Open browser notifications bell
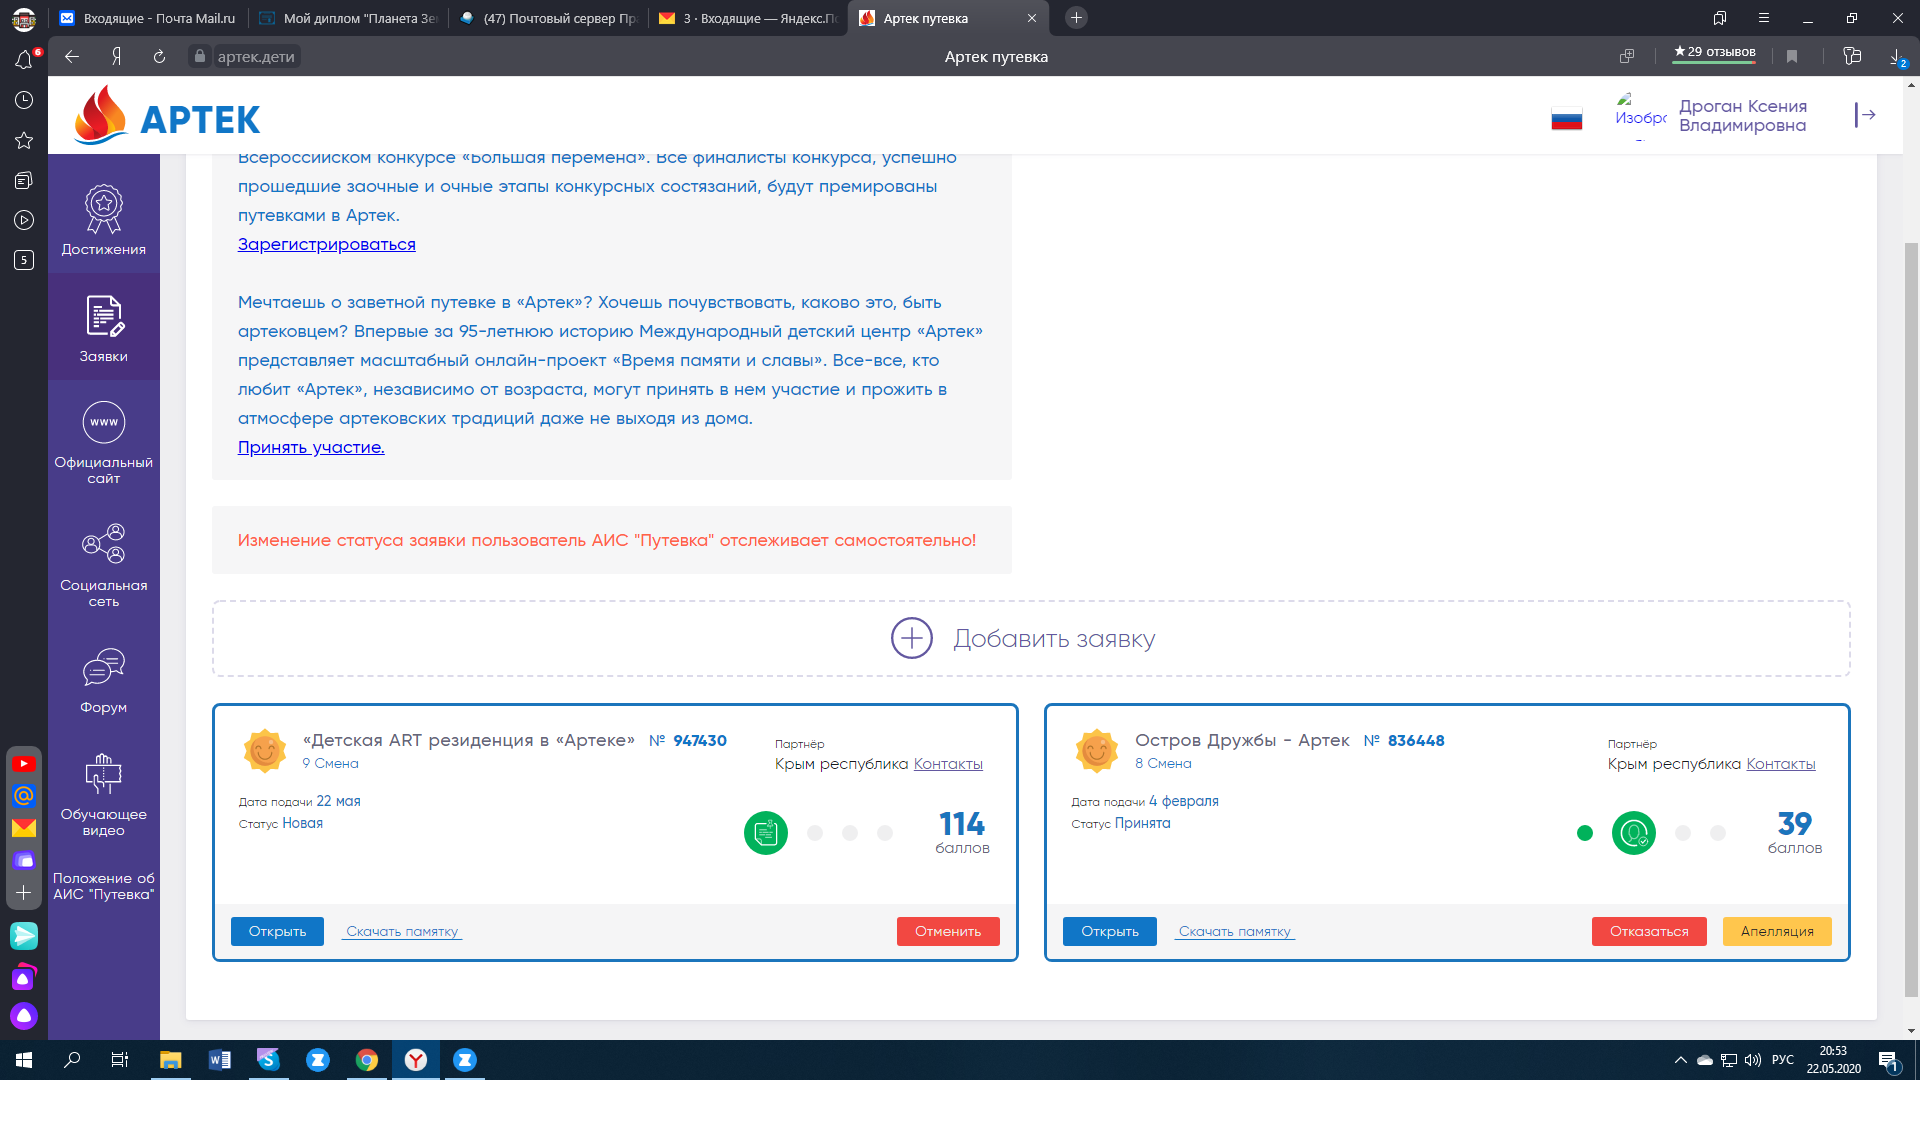The height and width of the screenshot is (1132, 1920). click(24, 60)
